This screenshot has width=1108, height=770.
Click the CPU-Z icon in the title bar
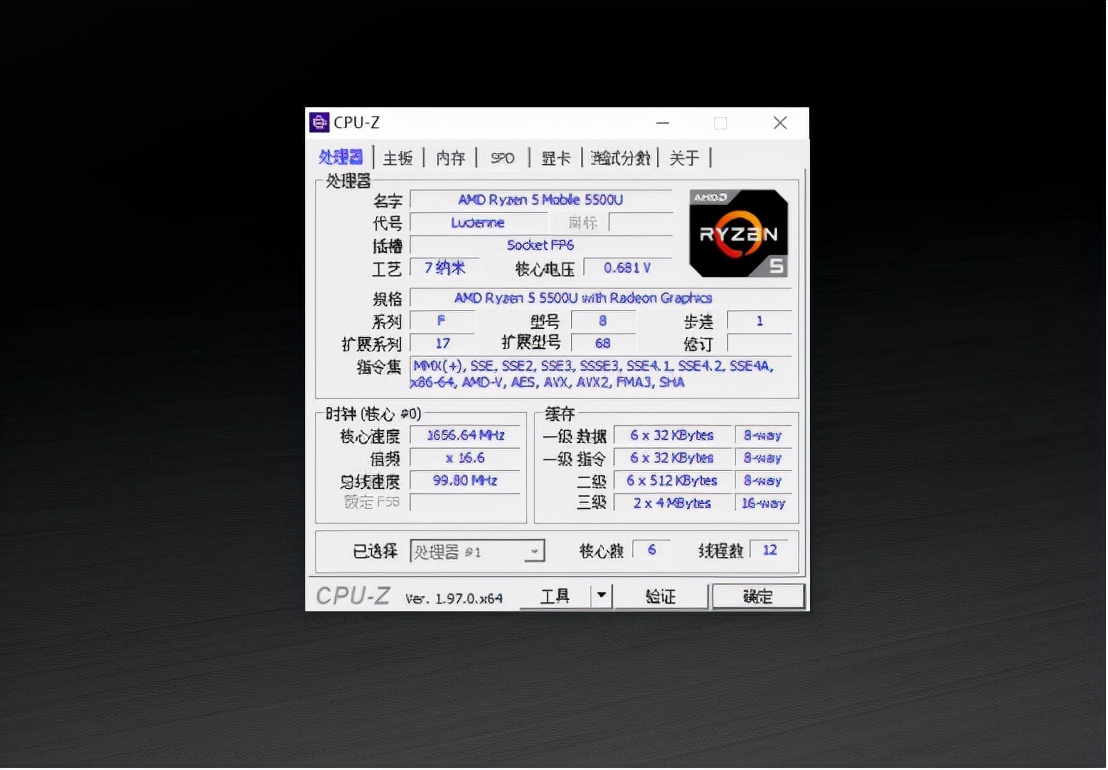click(x=318, y=122)
